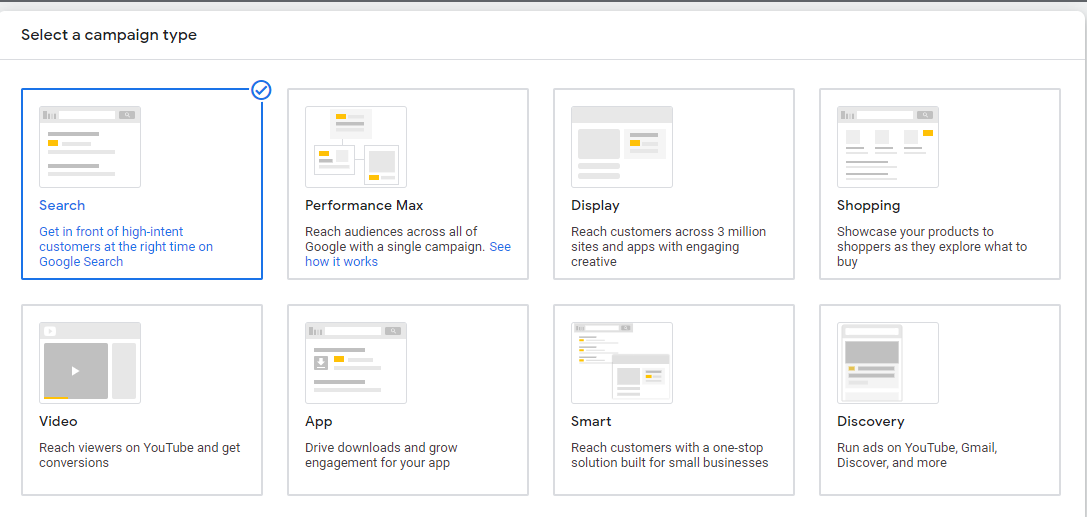Click the App campaign illustration icon
Screen dimensions: 1087x517
click(356, 362)
